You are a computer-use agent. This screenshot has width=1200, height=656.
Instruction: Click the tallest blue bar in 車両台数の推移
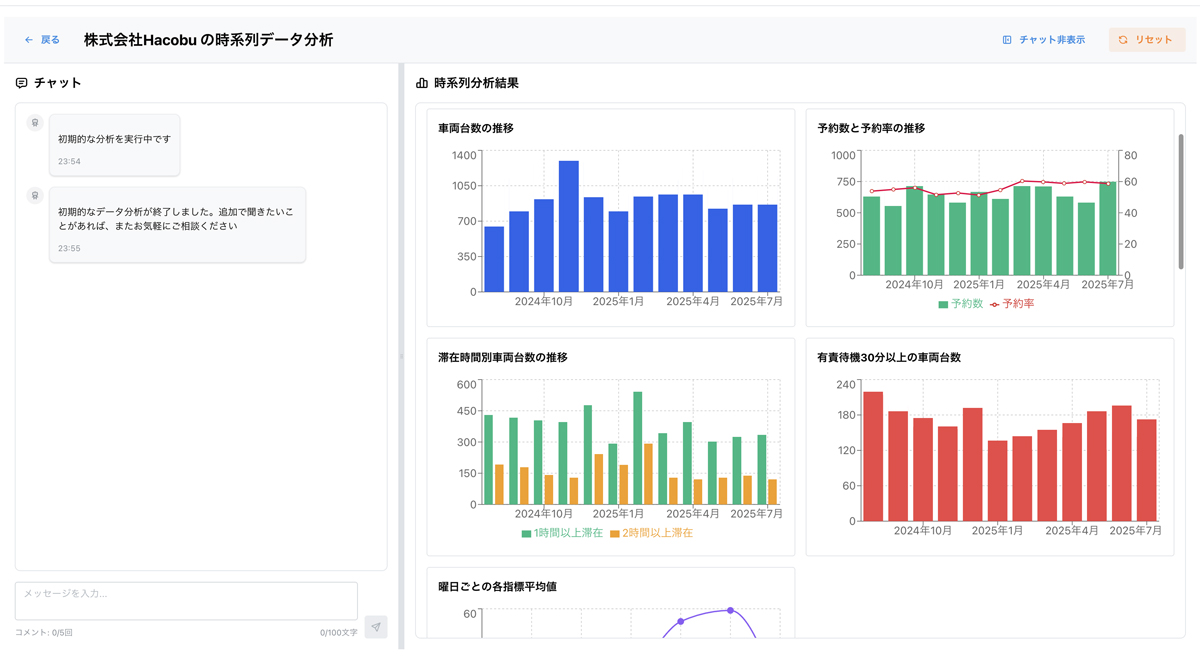pyautogui.click(x=568, y=225)
